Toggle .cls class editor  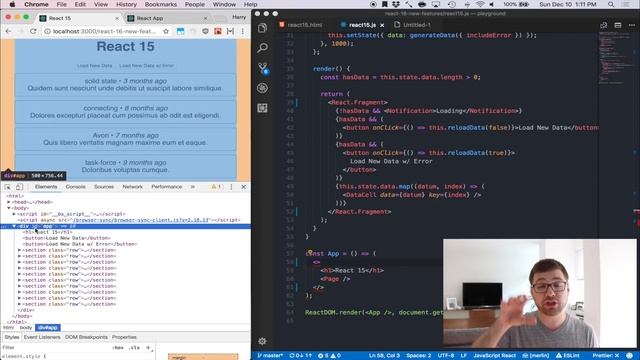tap(134, 348)
